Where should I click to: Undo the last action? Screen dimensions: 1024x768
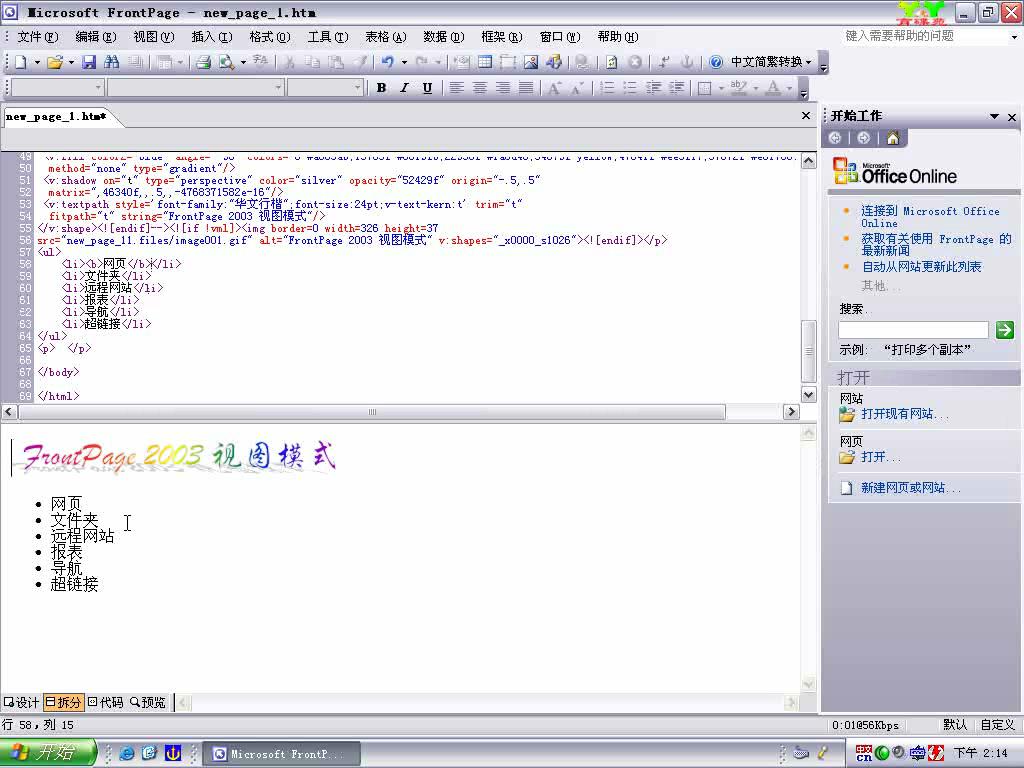coord(387,62)
